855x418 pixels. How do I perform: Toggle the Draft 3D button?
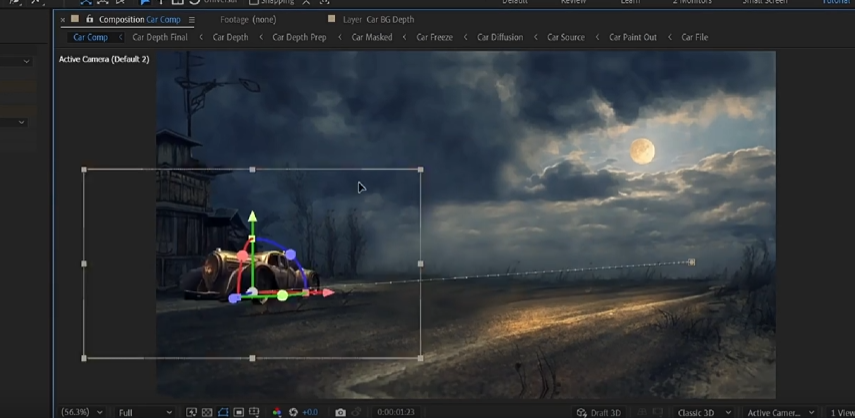599,413
